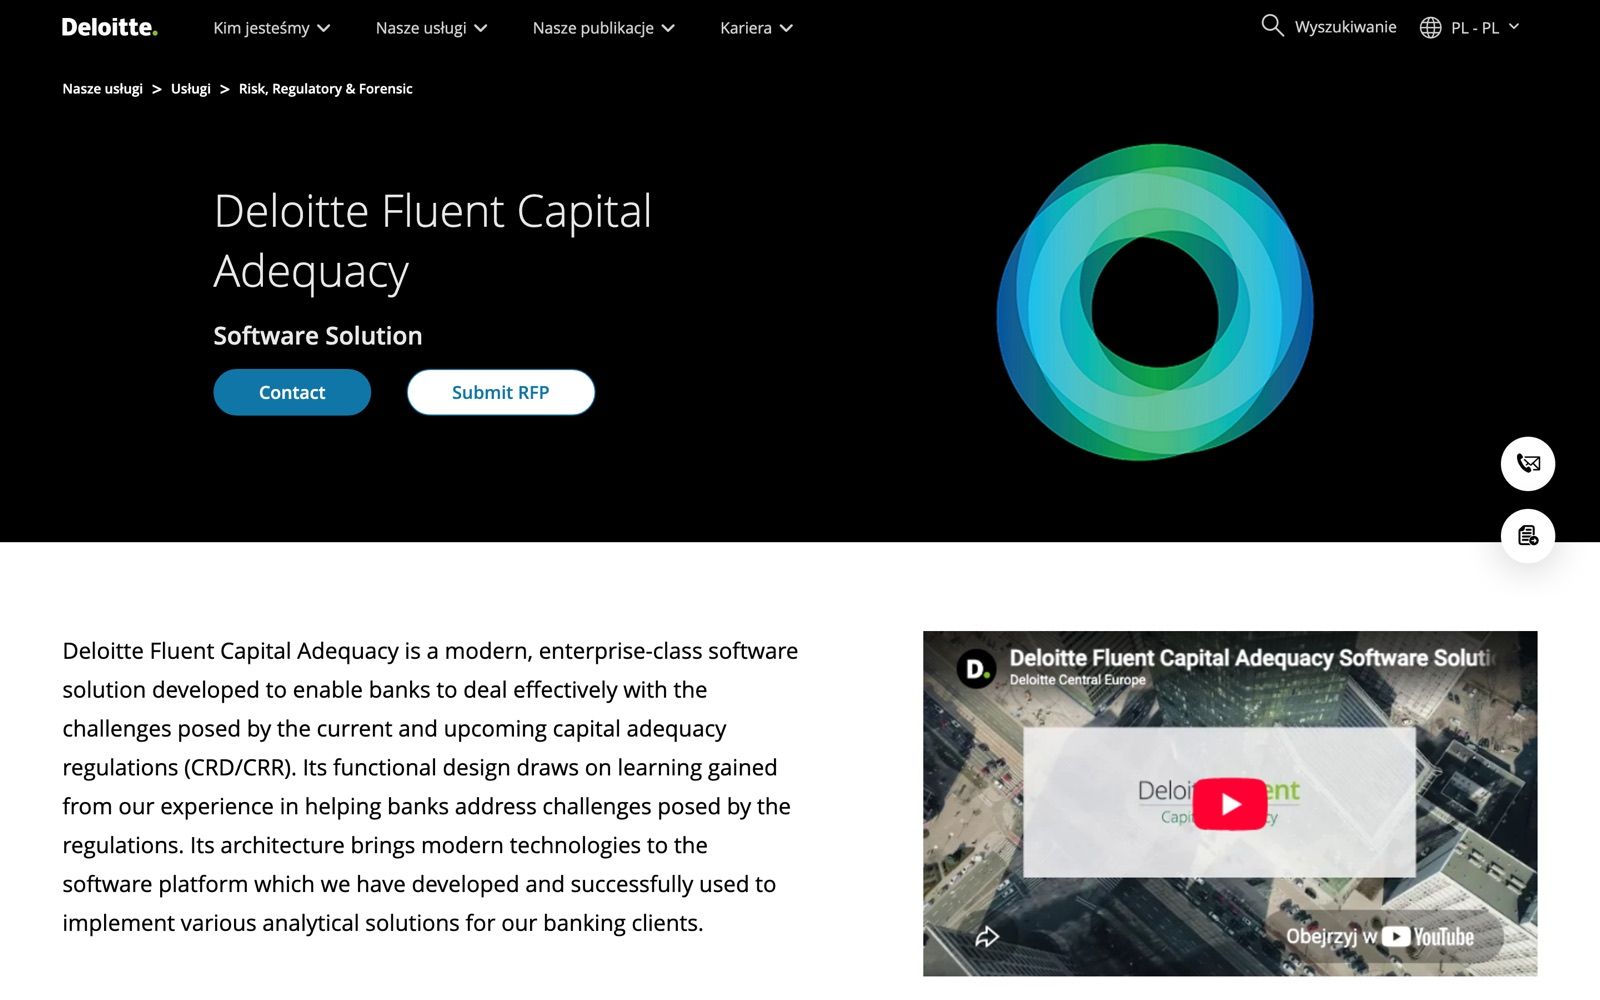Image resolution: width=1600 pixels, height=1000 pixels.
Task: Open search via magnifying glass icon
Action: pos(1272,26)
